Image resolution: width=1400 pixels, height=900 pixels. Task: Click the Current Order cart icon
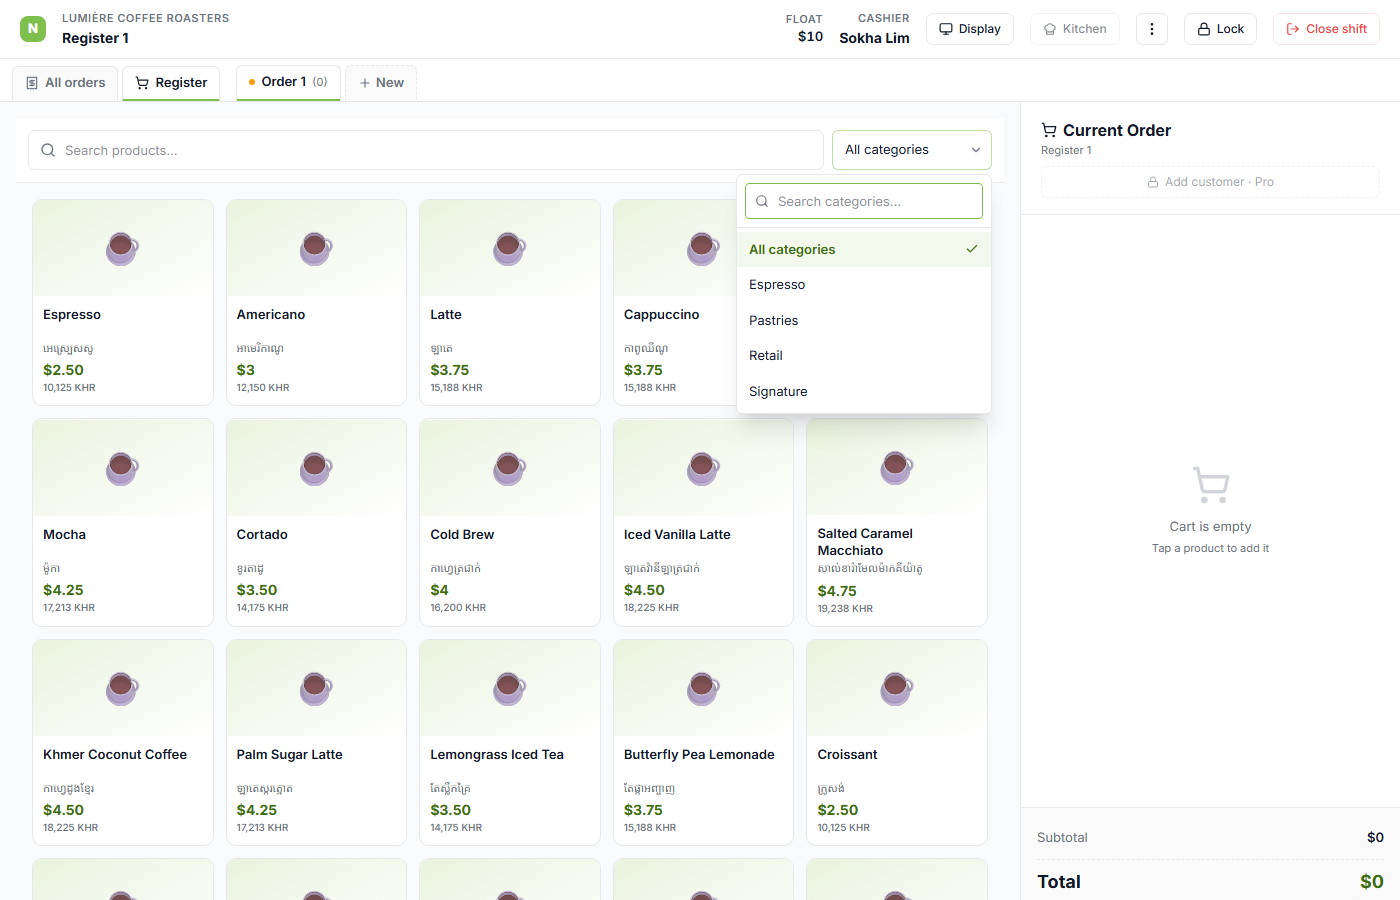1049,130
